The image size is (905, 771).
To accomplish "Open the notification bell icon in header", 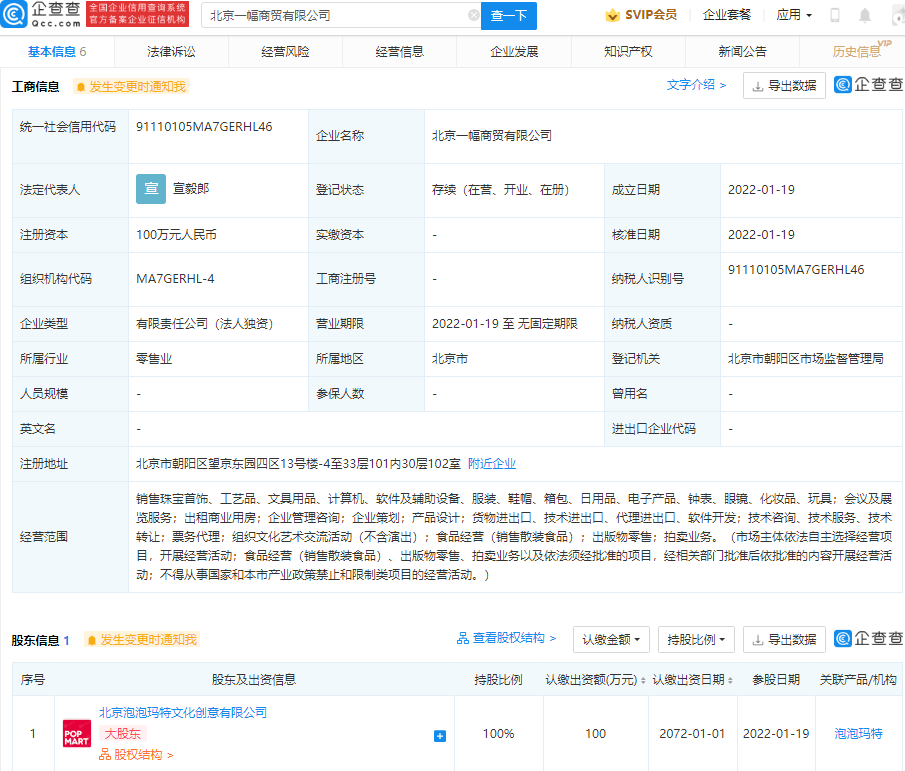I will coord(864,15).
